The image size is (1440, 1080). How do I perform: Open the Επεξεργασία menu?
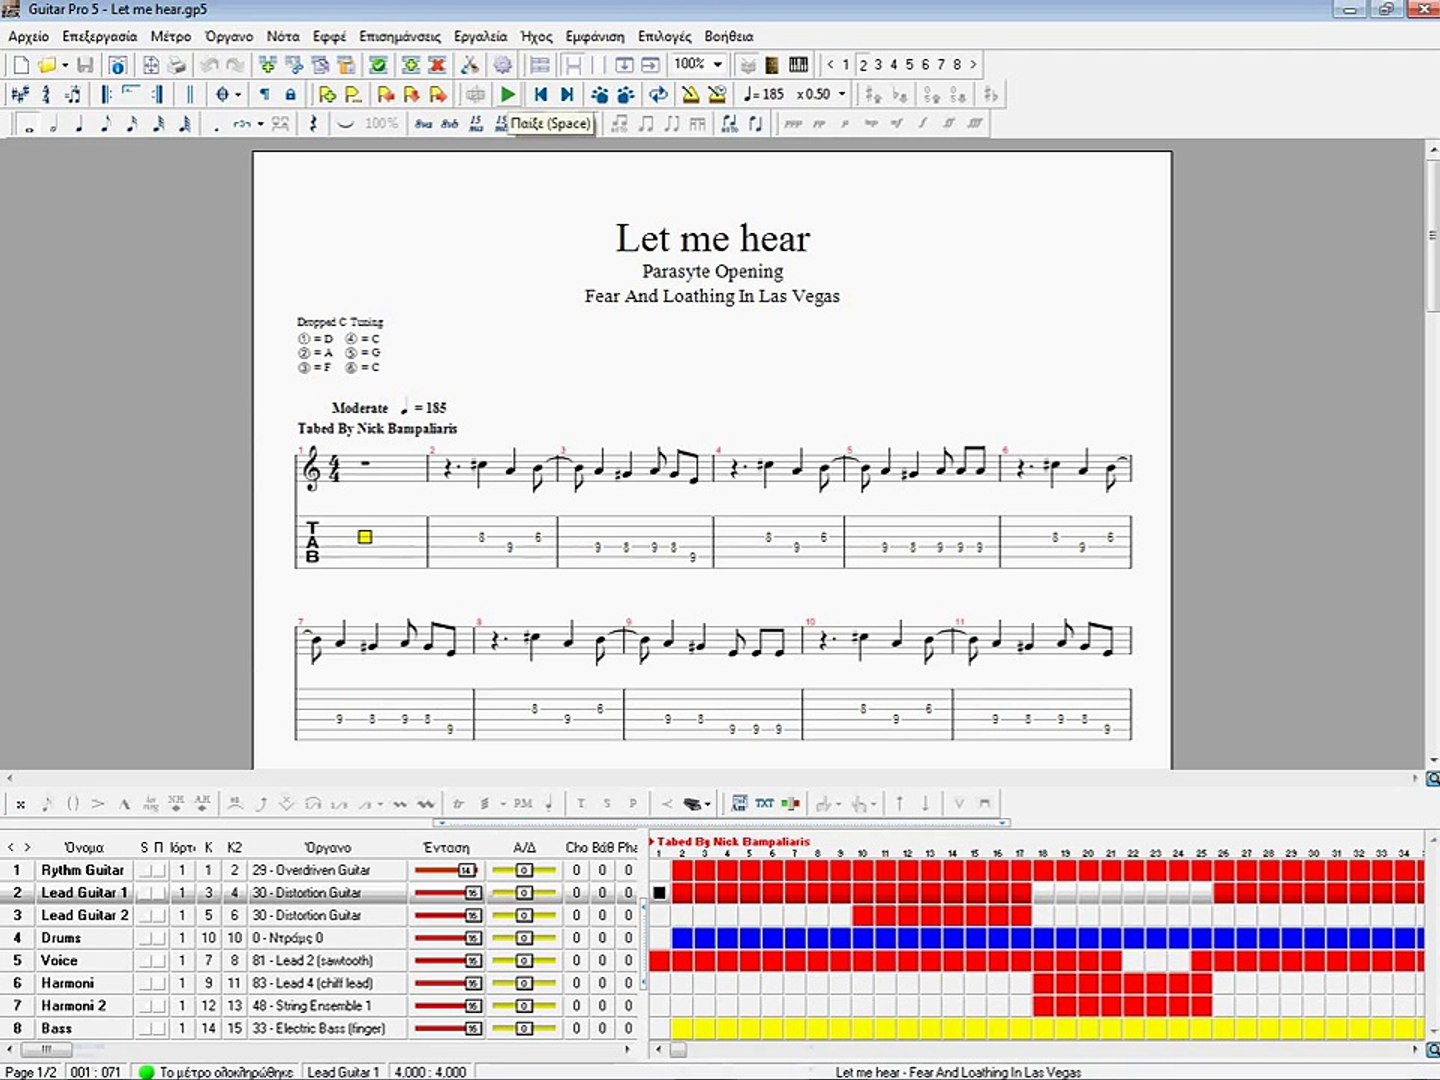point(99,36)
